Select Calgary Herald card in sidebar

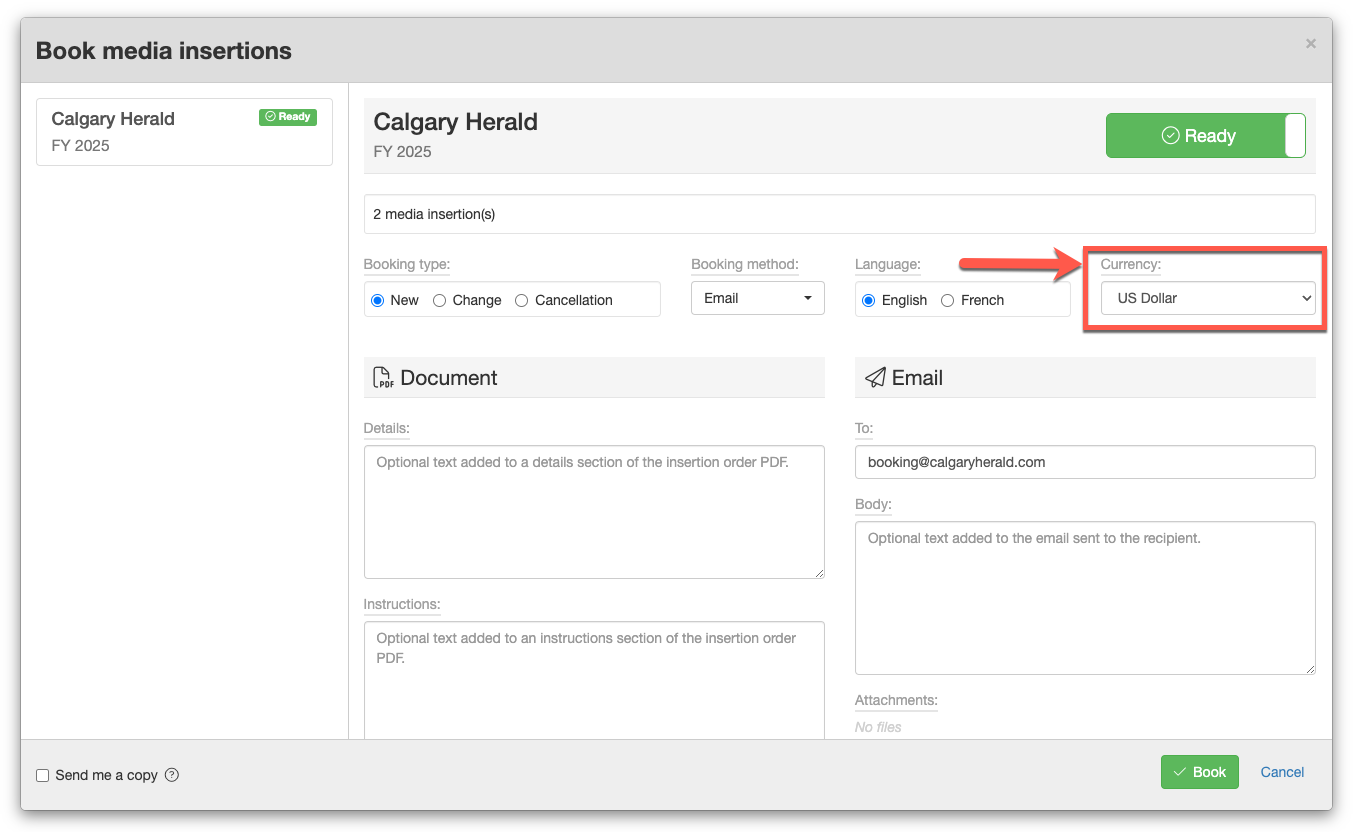(x=184, y=132)
